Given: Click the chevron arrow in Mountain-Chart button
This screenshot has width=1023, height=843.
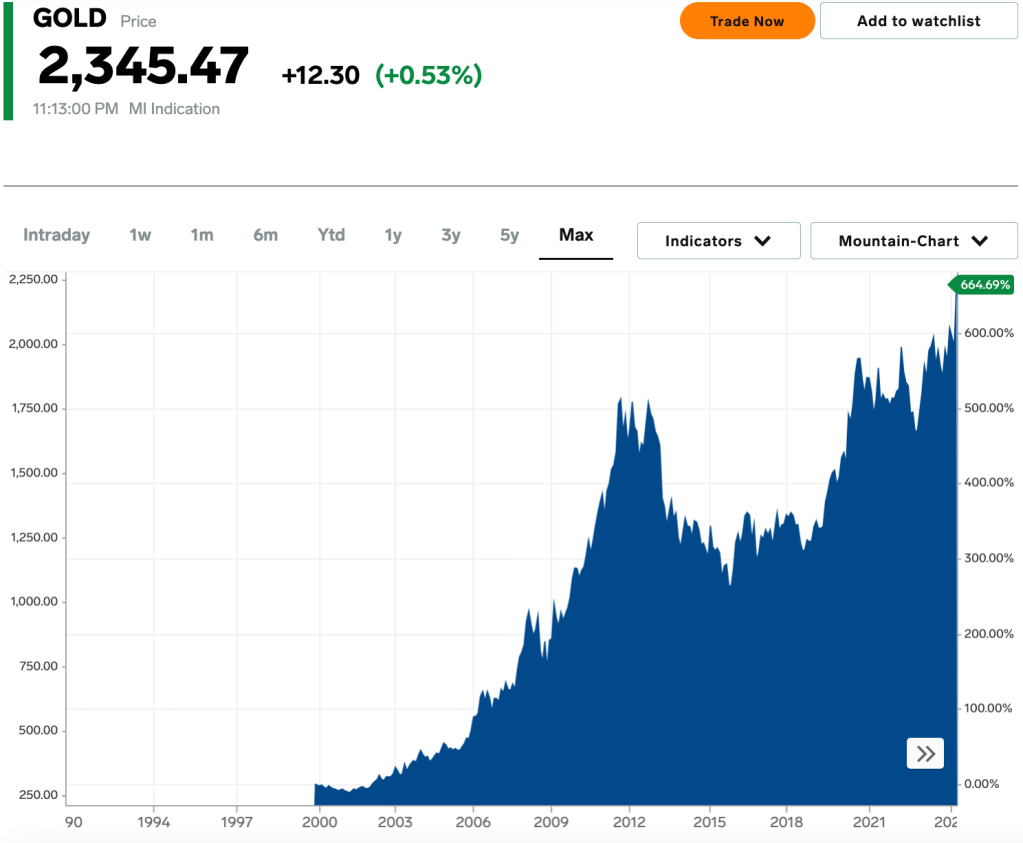Looking at the screenshot, I should click(979, 241).
